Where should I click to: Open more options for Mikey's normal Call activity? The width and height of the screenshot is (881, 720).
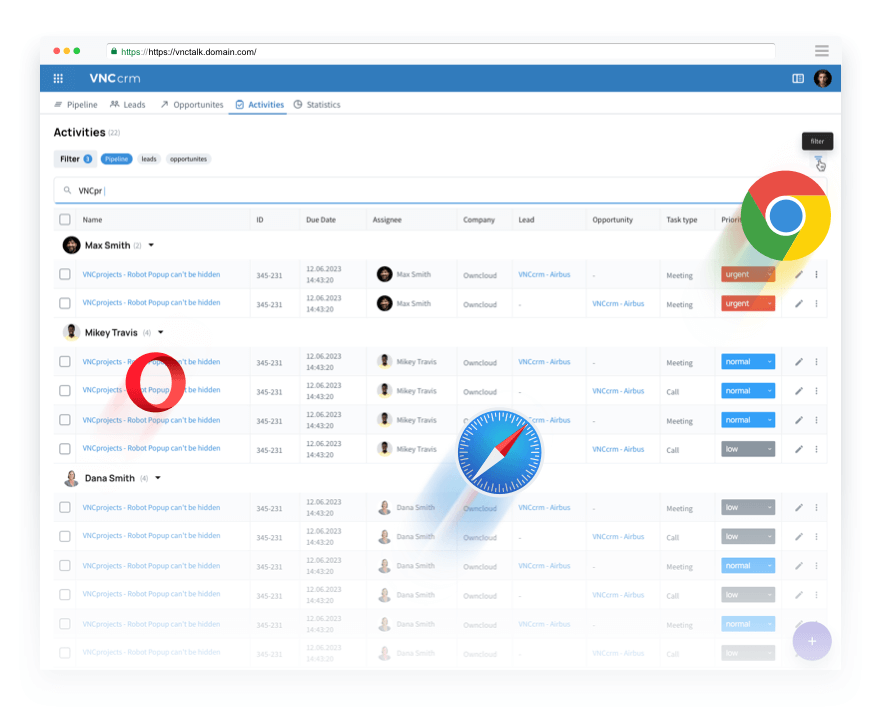816,391
